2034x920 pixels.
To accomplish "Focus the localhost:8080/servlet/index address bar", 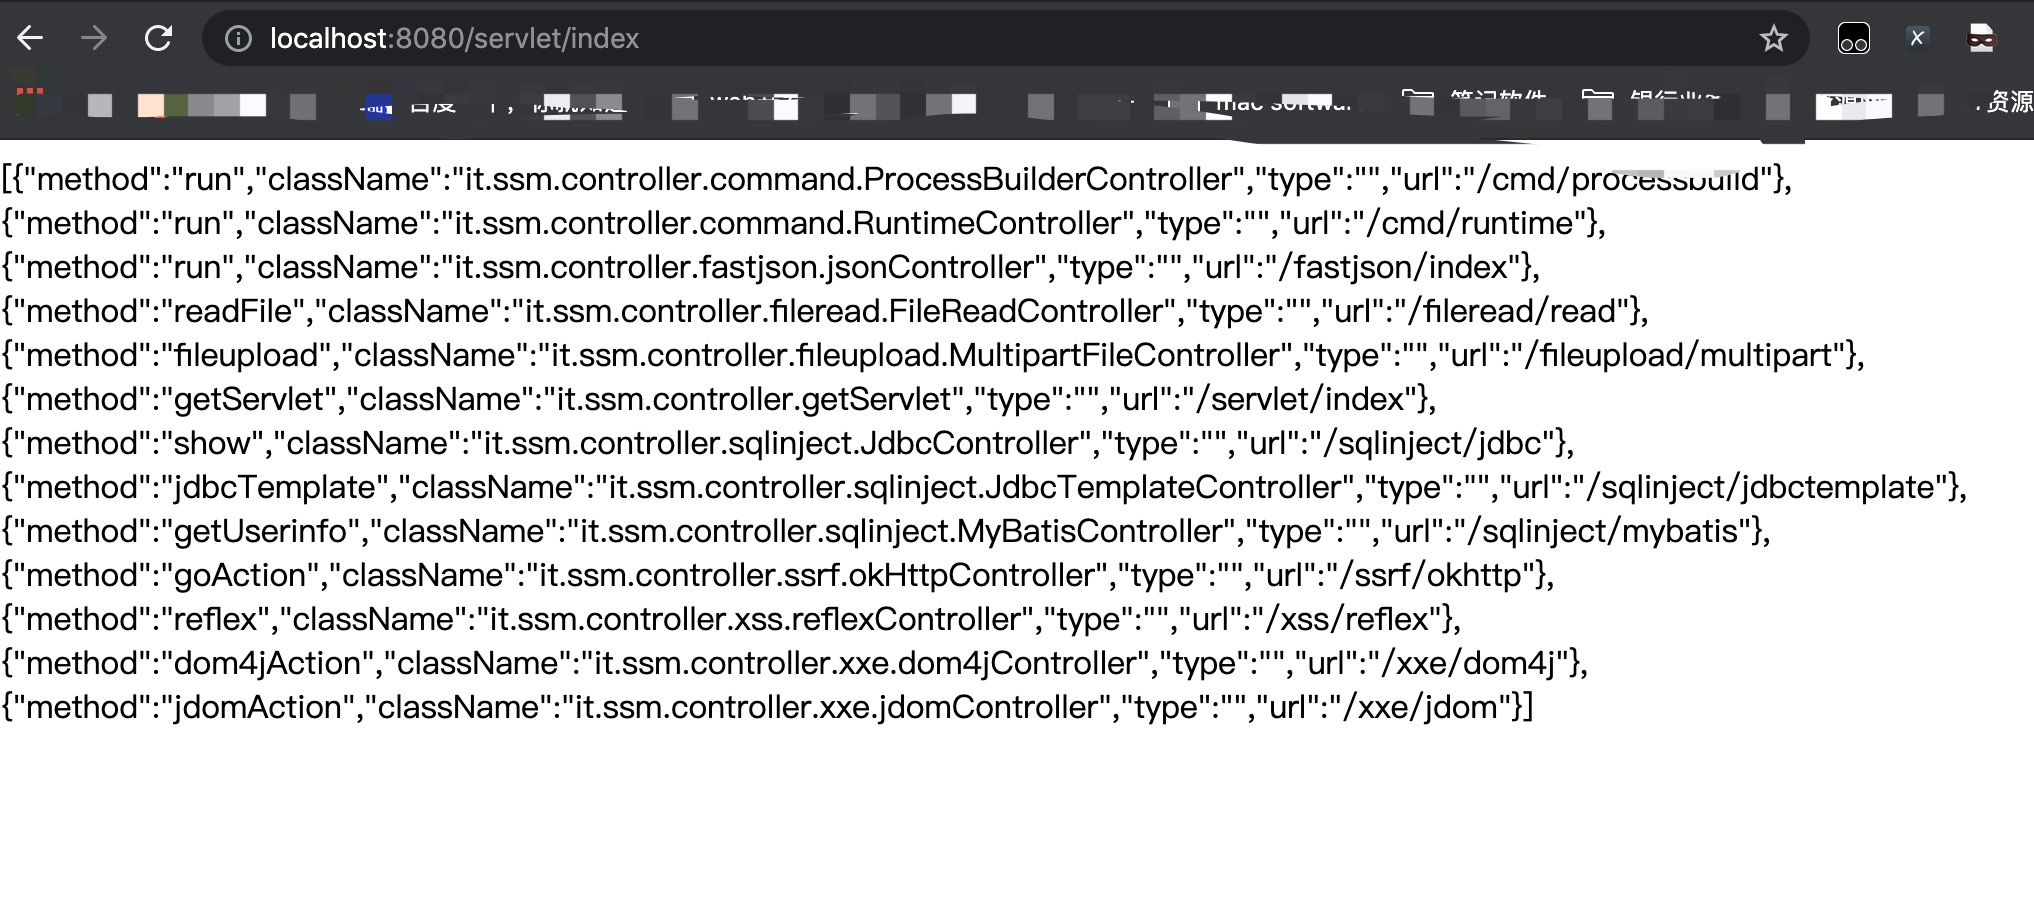I will tap(900, 39).
